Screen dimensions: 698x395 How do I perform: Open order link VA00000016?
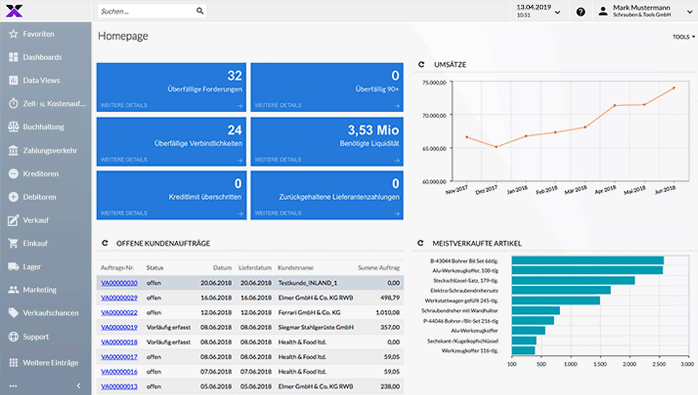(119, 371)
